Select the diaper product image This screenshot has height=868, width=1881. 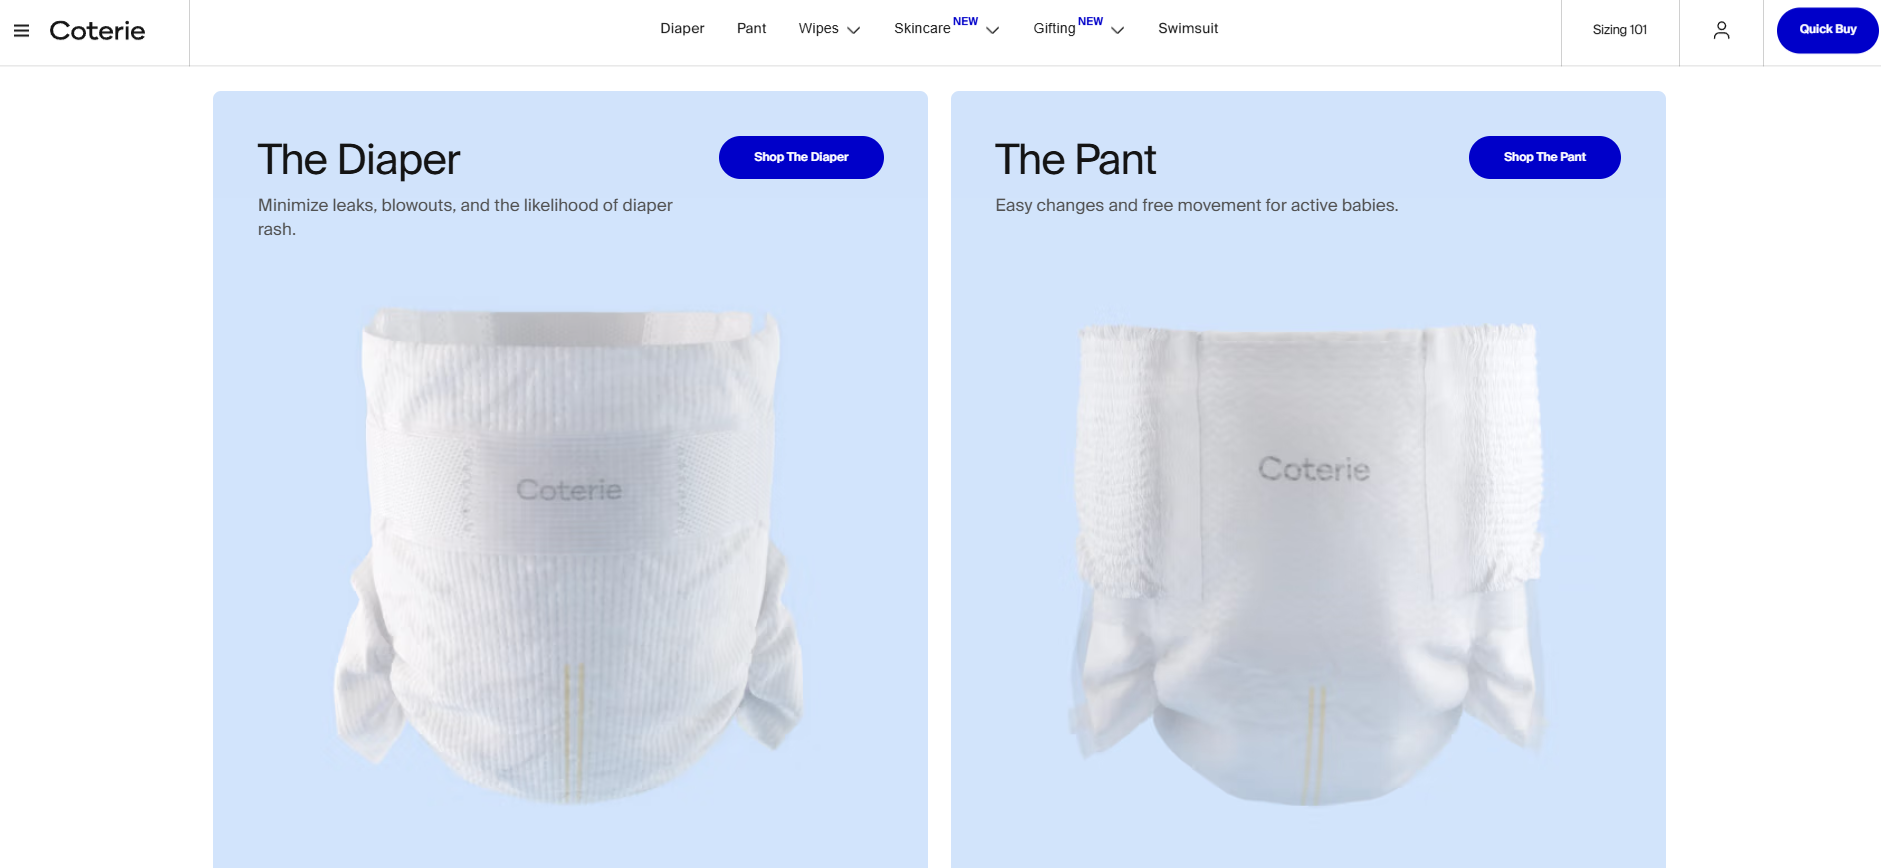[568, 555]
